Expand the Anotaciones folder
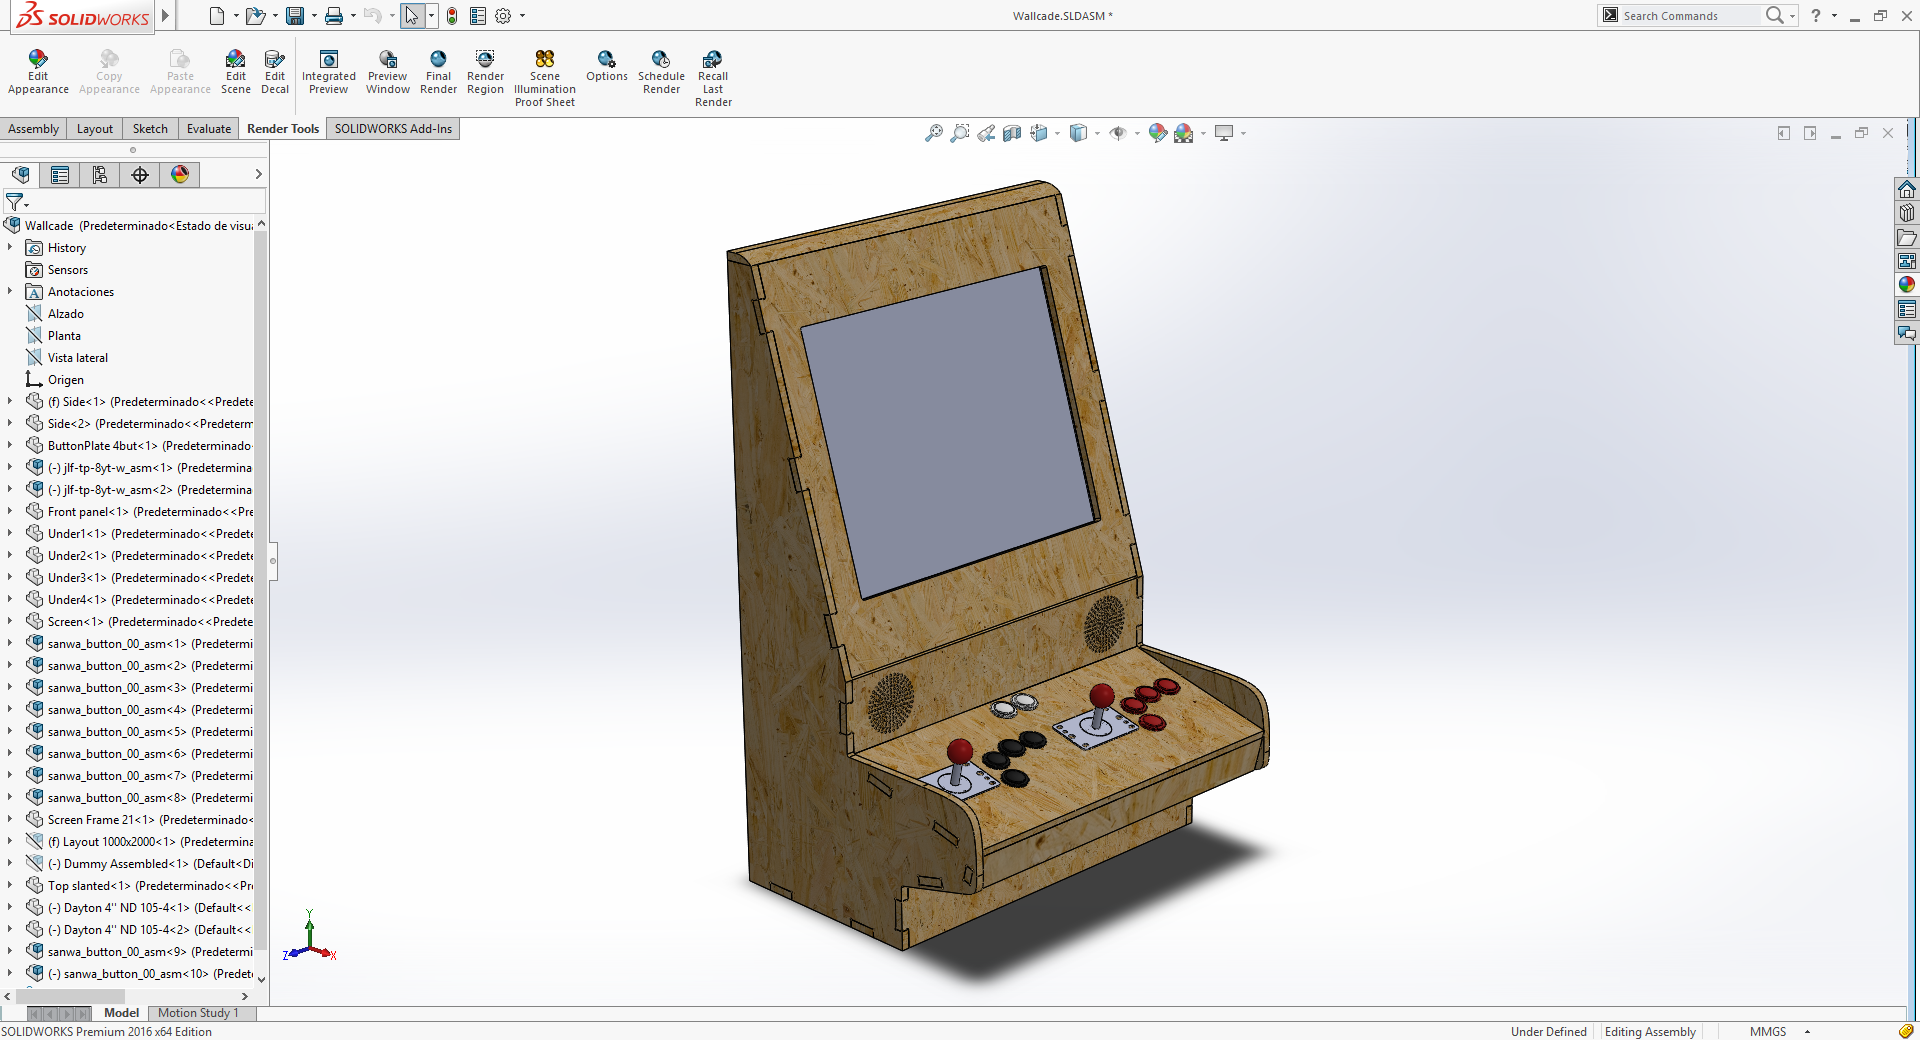This screenshot has height=1040, width=1920. coord(10,291)
